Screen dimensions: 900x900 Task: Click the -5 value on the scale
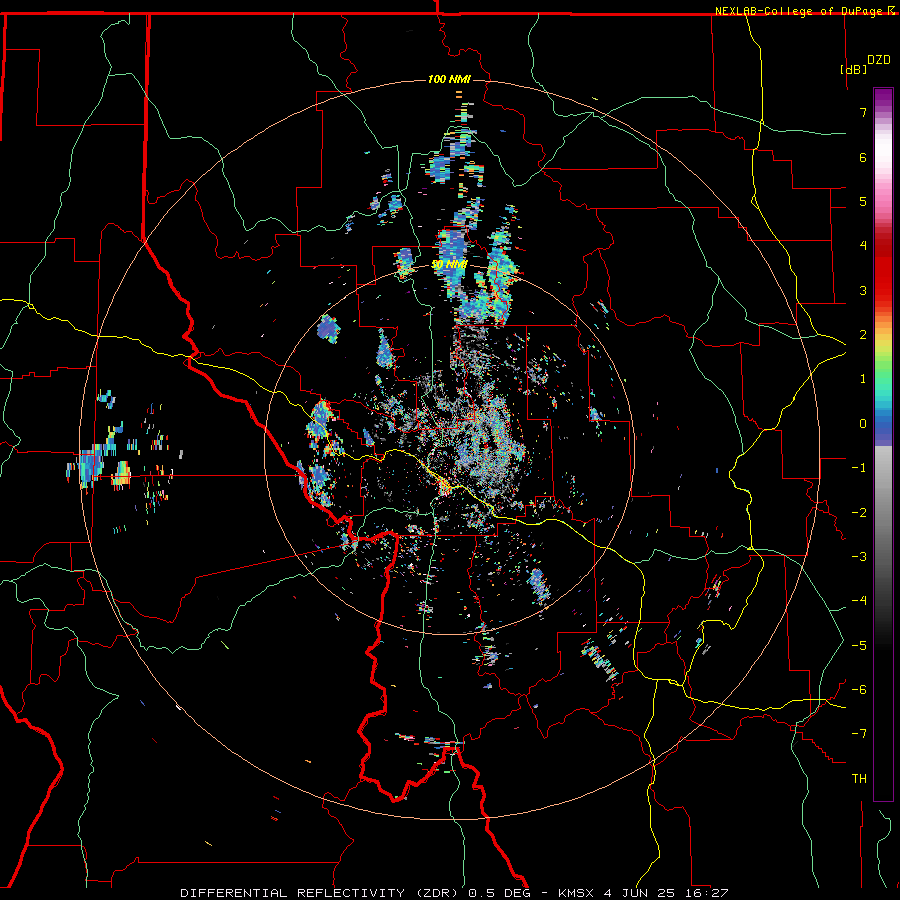(x=859, y=646)
